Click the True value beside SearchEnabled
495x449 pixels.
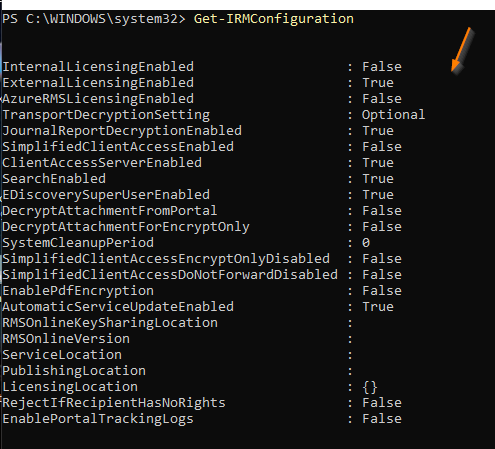click(378, 179)
